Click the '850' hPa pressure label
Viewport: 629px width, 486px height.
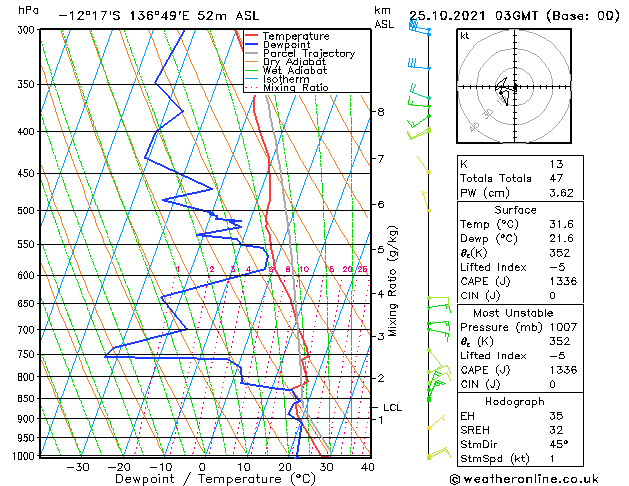pyautogui.click(x=28, y=399)
